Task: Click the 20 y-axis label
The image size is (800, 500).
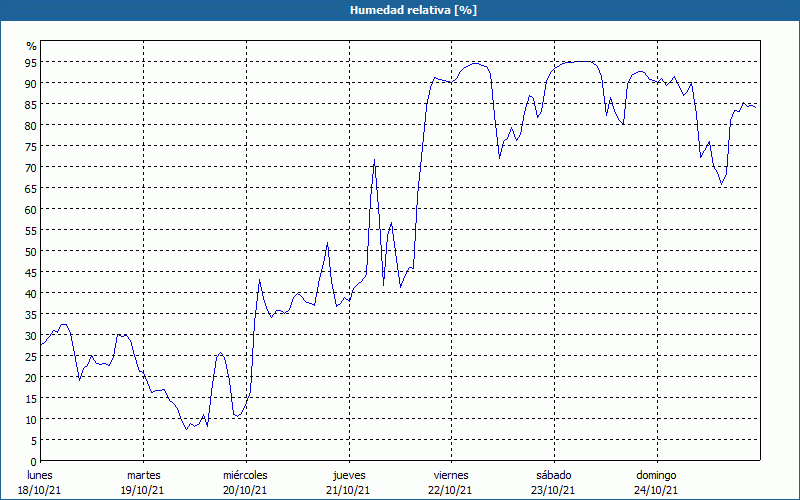Action: [x=31, y=378]
